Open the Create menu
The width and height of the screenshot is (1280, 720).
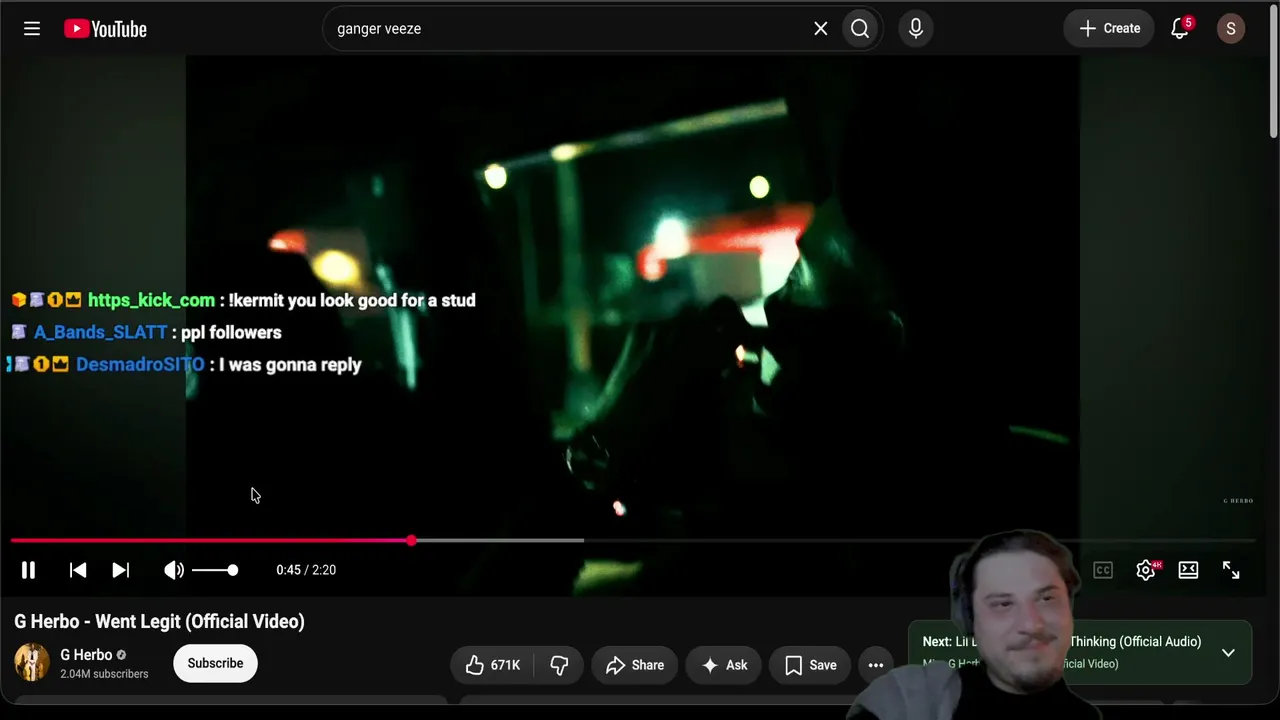(1109, 29)
